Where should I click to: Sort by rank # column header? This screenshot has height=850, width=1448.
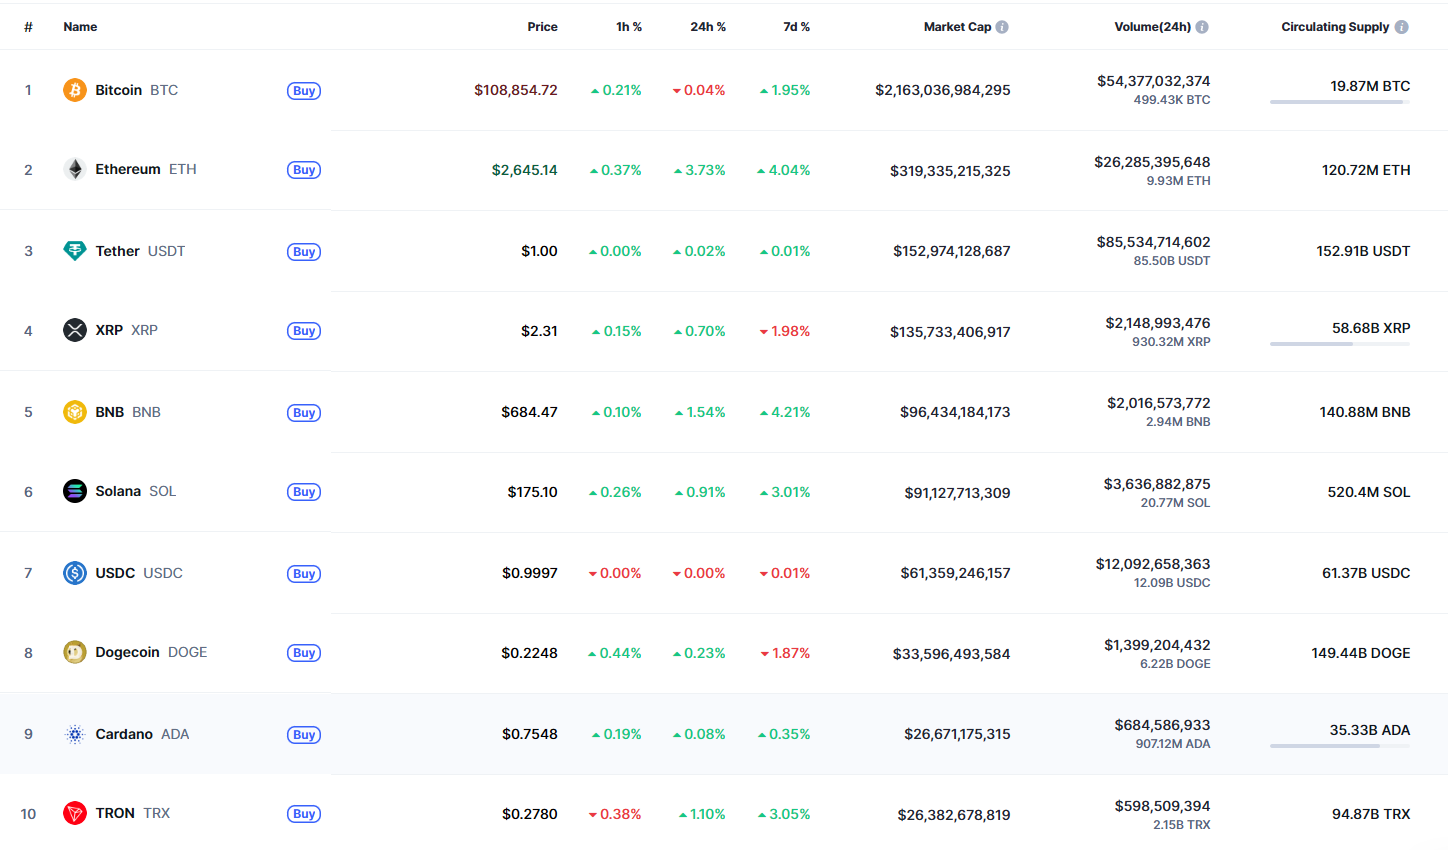[28, 27]
